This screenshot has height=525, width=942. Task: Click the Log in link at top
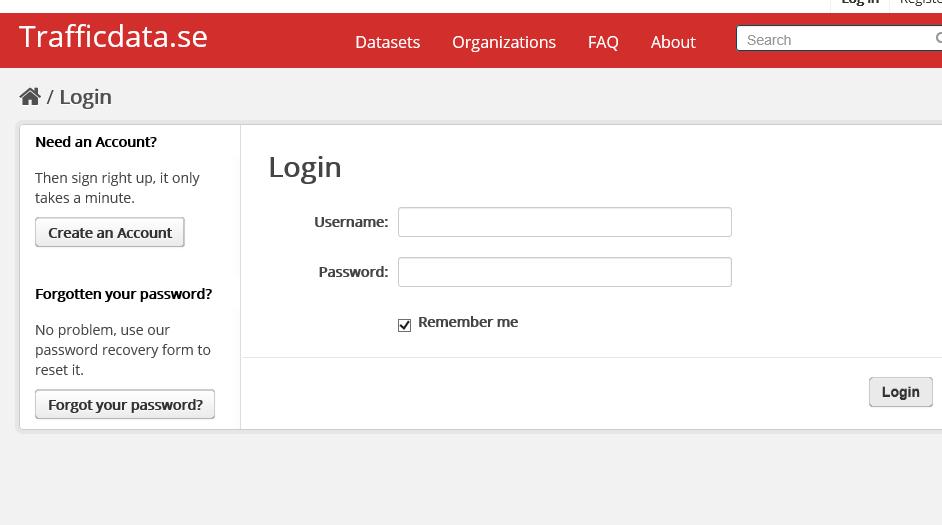pyautogui.click(x=860, y=3)
